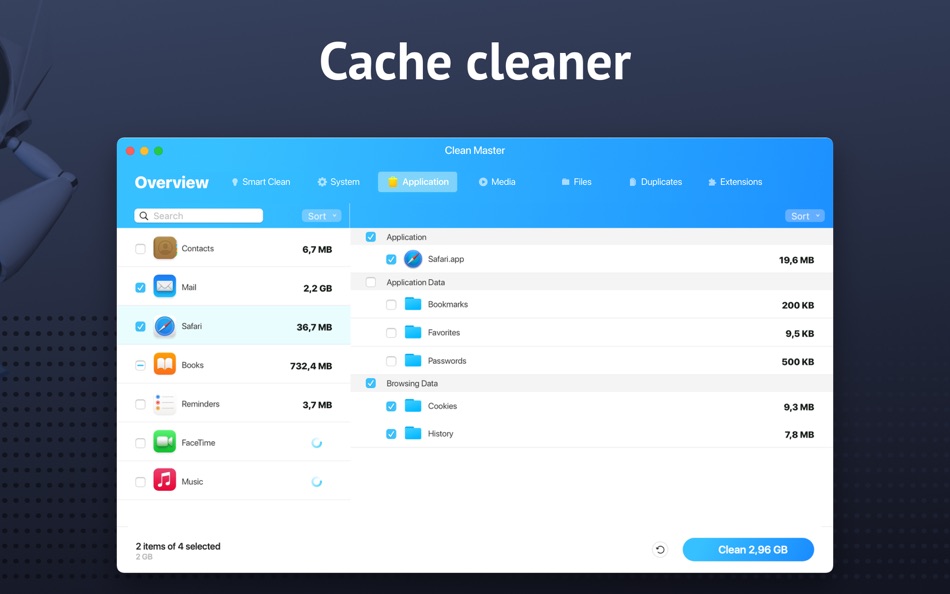
Task: Click the Passwords size 500 KB
Action: (797, 362)
